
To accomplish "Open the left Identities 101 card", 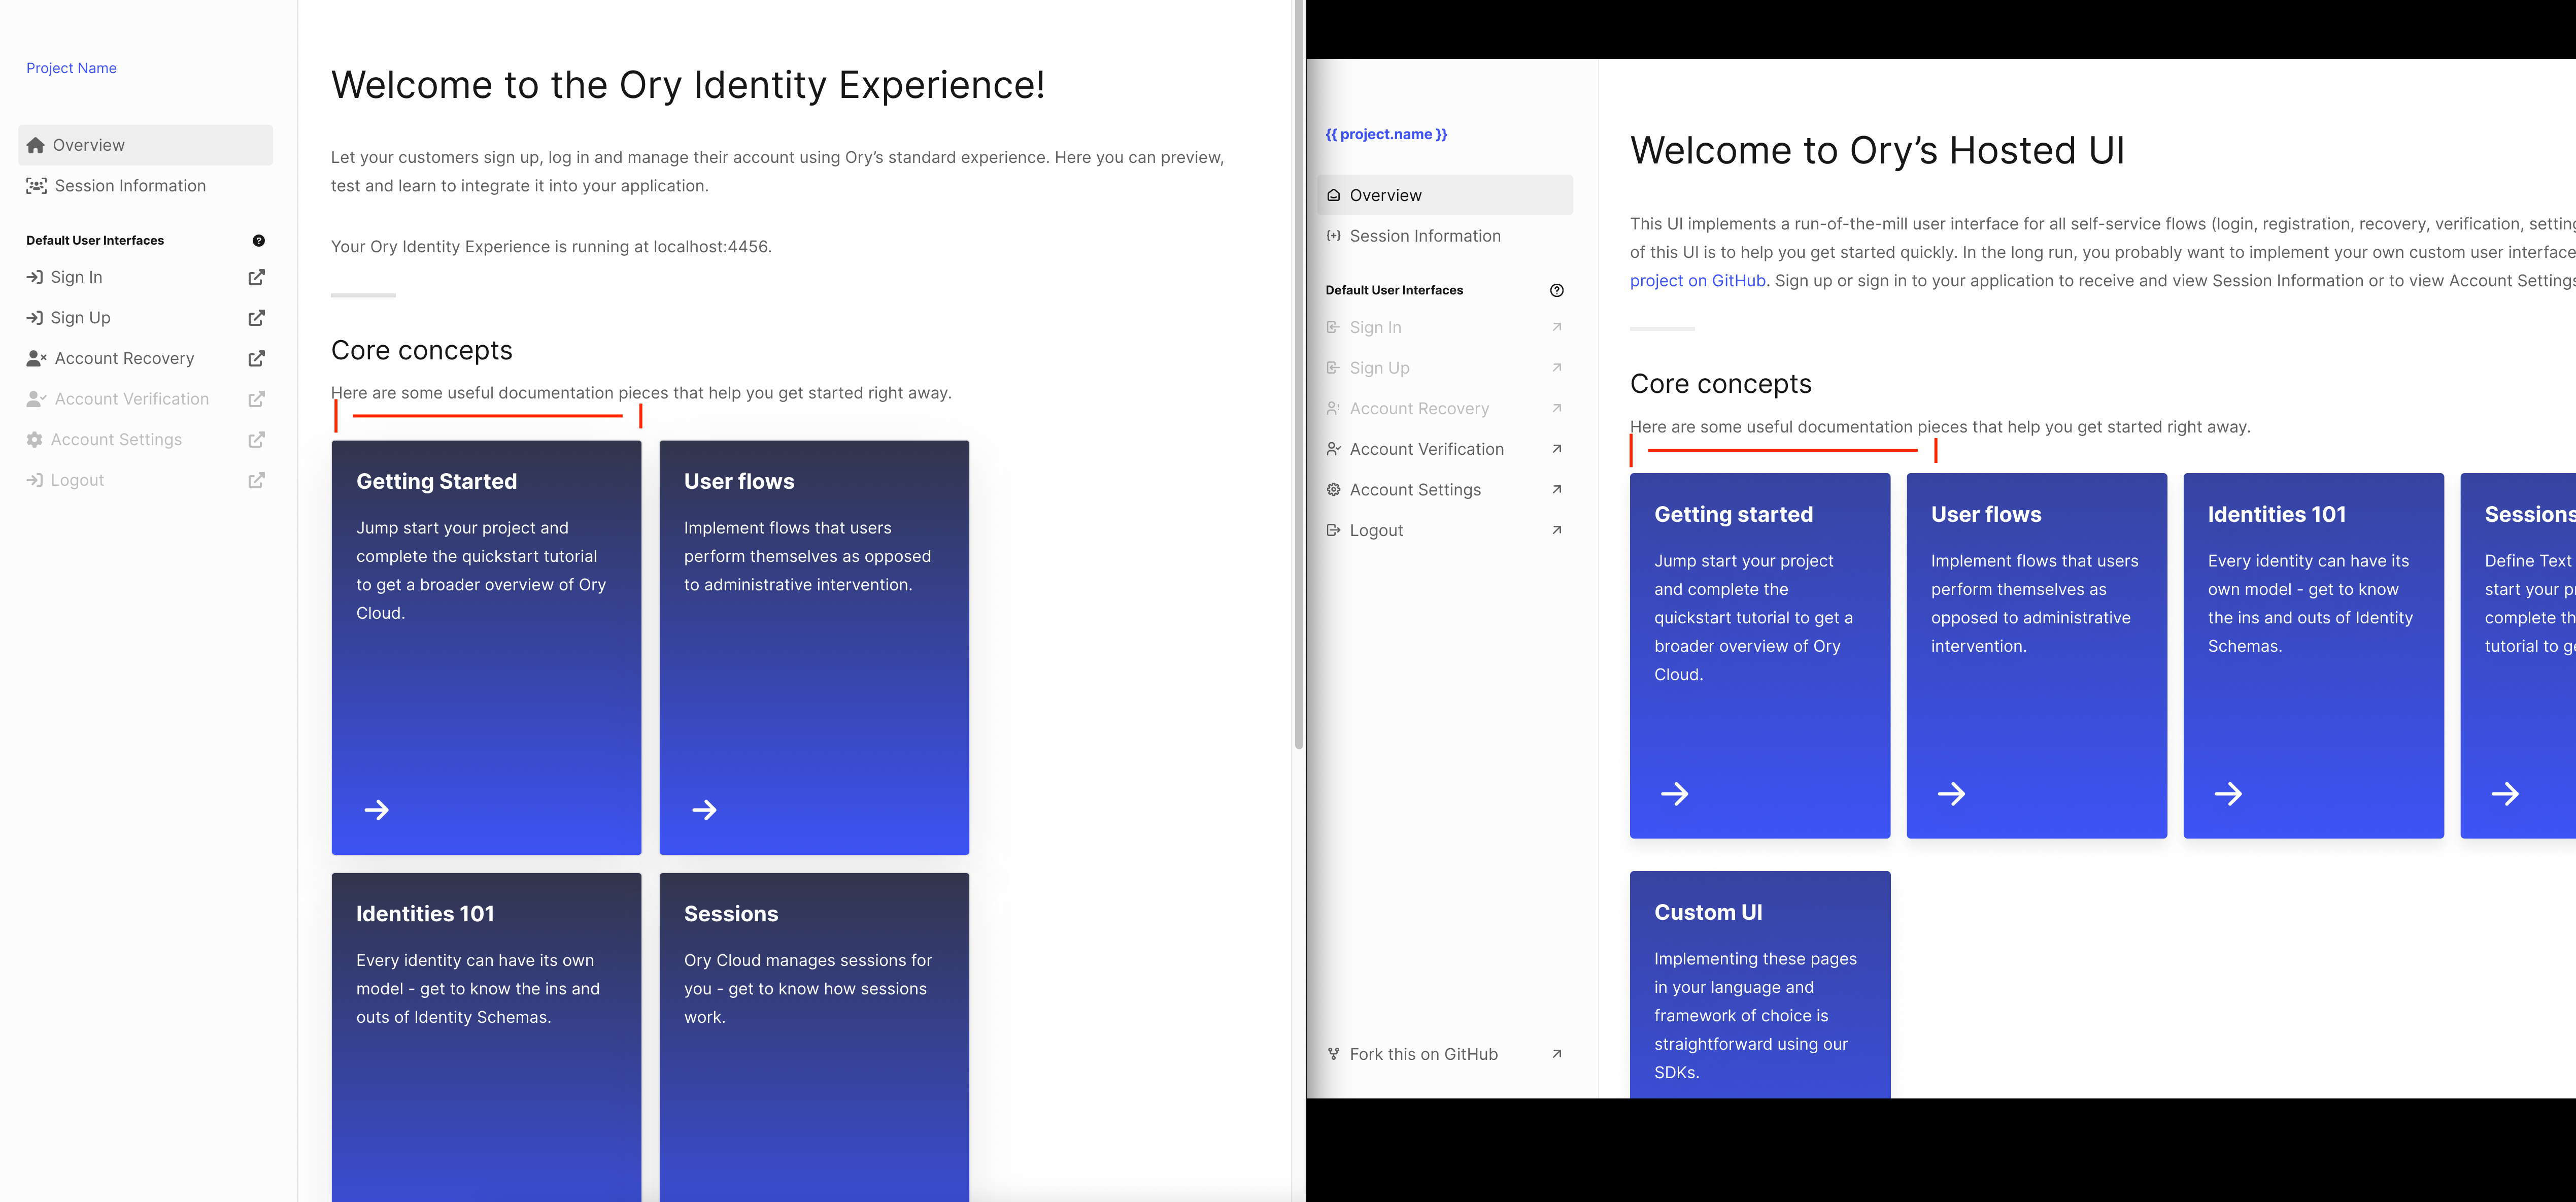I will (486, 1037).
